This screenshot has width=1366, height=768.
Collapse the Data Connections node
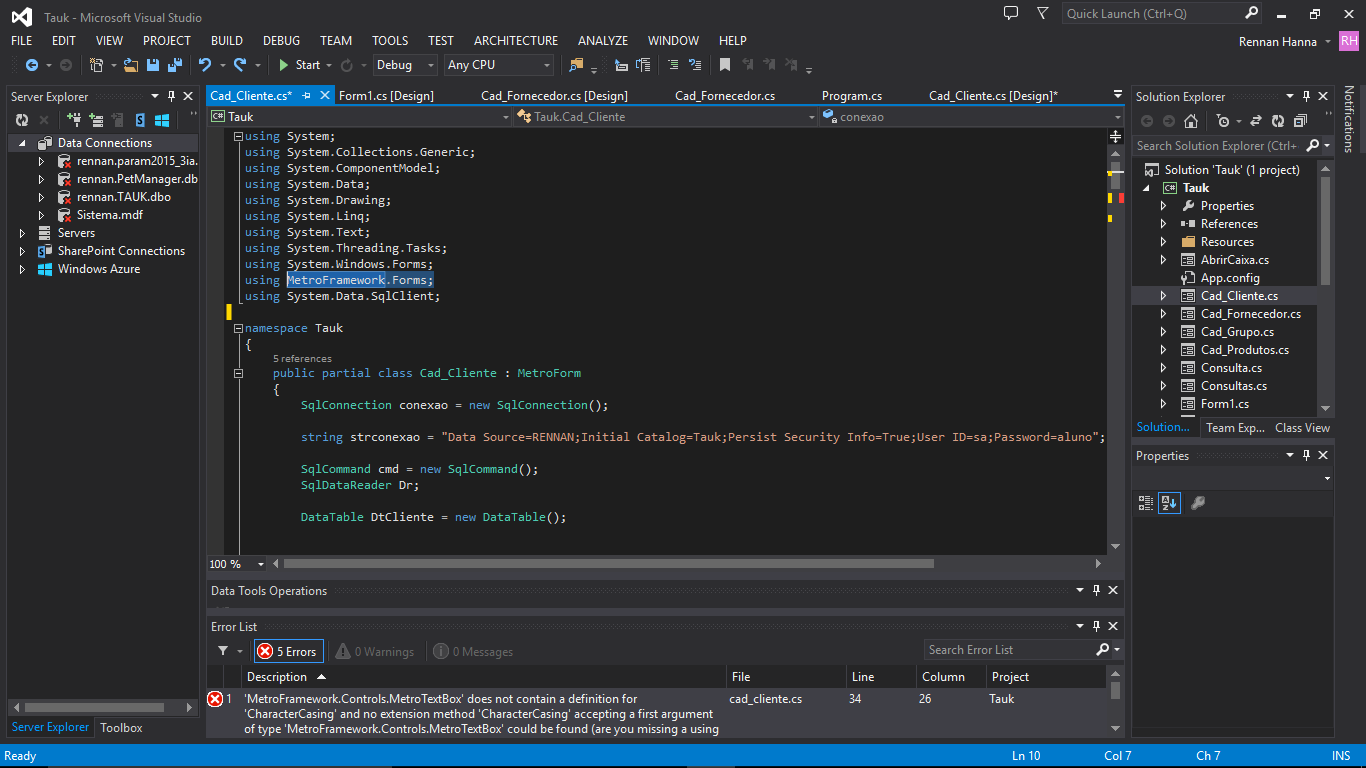[x=22, y=143]
